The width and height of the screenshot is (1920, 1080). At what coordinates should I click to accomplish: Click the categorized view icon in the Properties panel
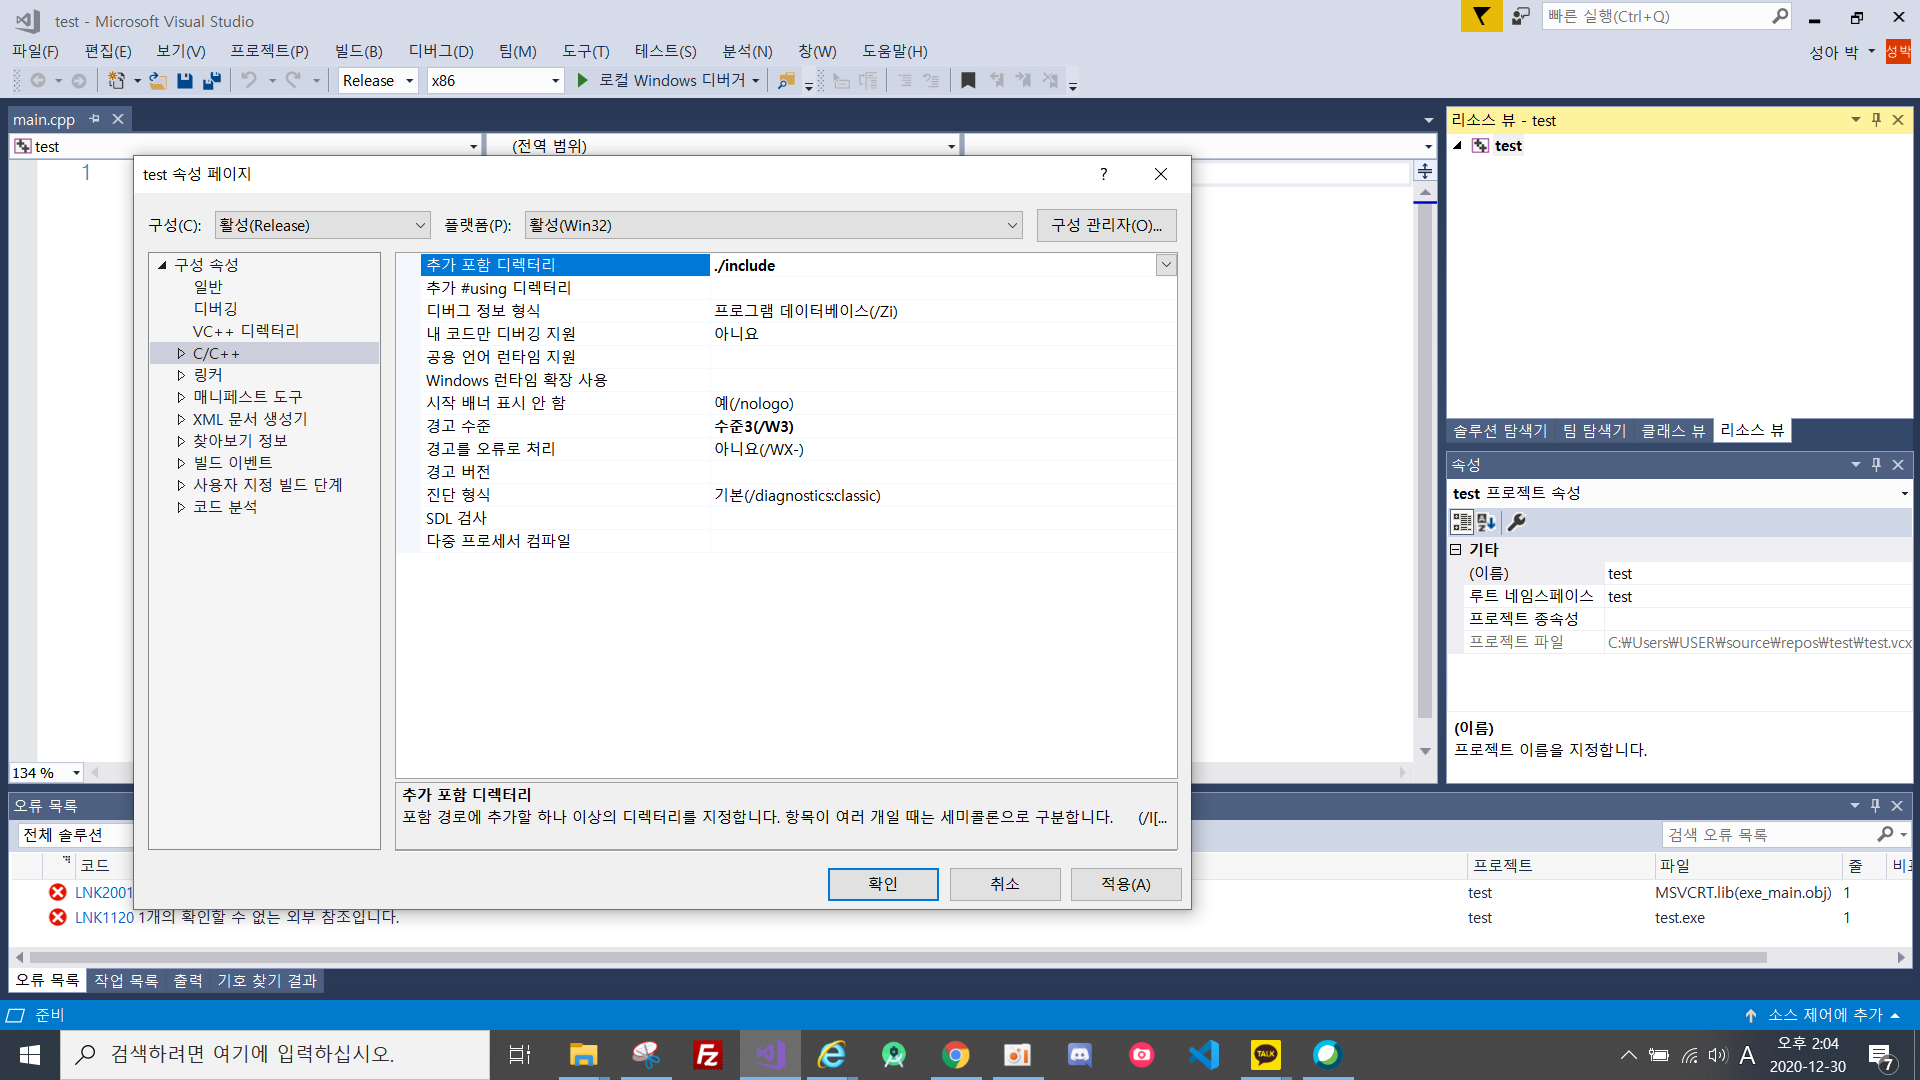point(1461,522)
